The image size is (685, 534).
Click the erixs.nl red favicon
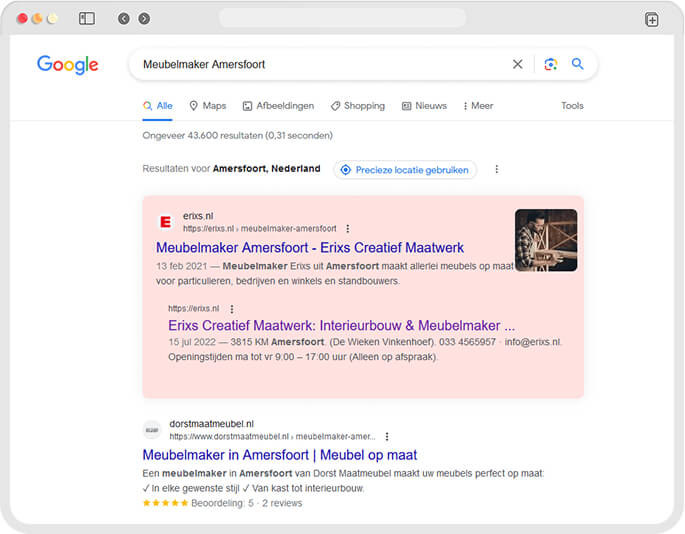point(165,222)
